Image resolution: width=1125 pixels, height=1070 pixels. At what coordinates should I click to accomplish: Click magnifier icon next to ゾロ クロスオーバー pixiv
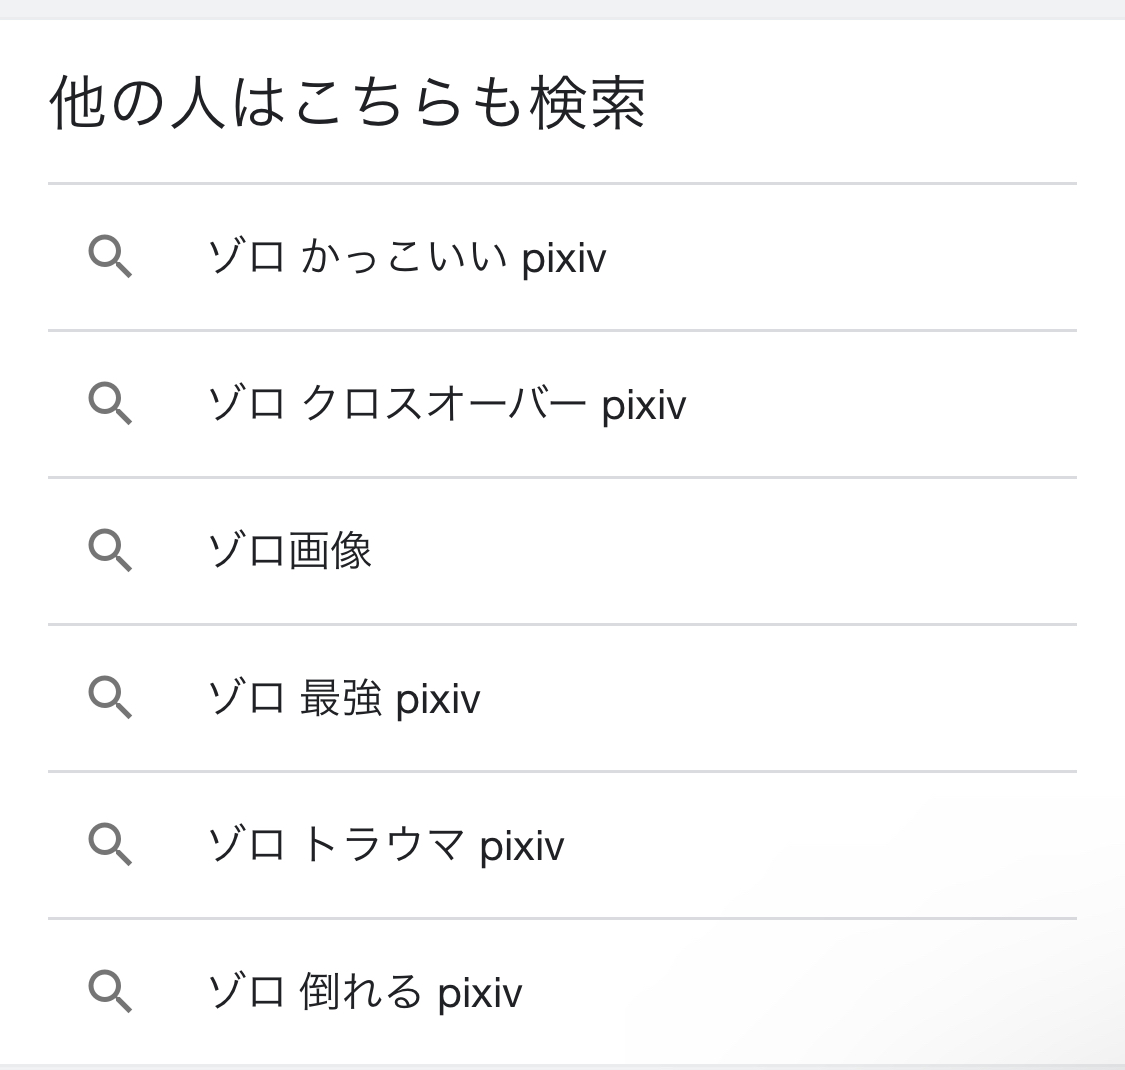pyautogui.click(x=110, y=404)
